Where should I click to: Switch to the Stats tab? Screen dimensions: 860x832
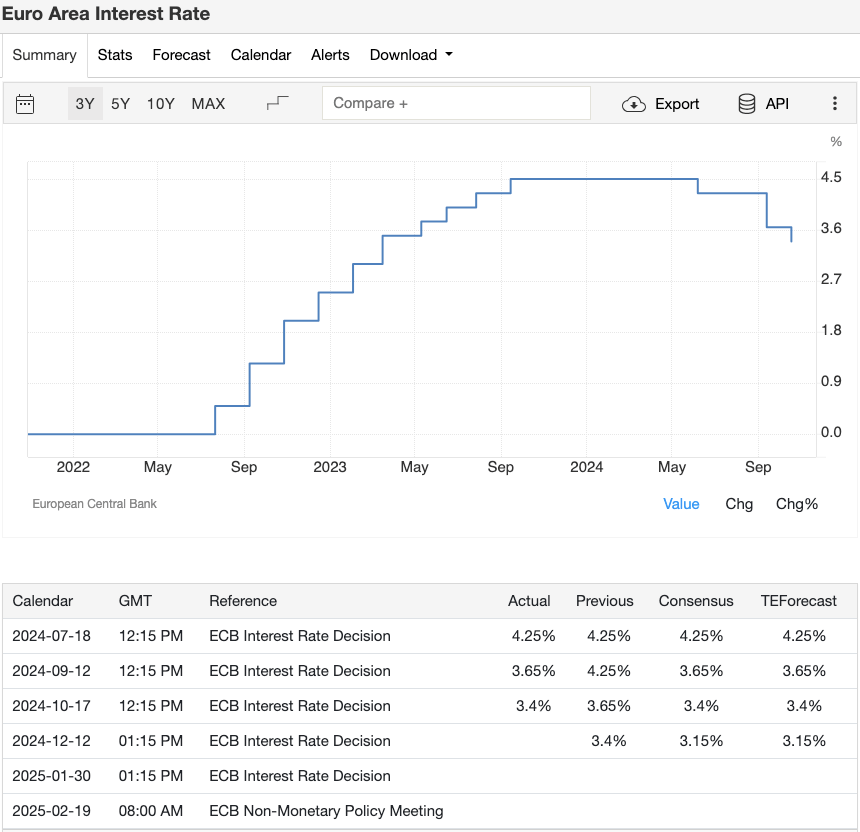(x=115, y=55)
